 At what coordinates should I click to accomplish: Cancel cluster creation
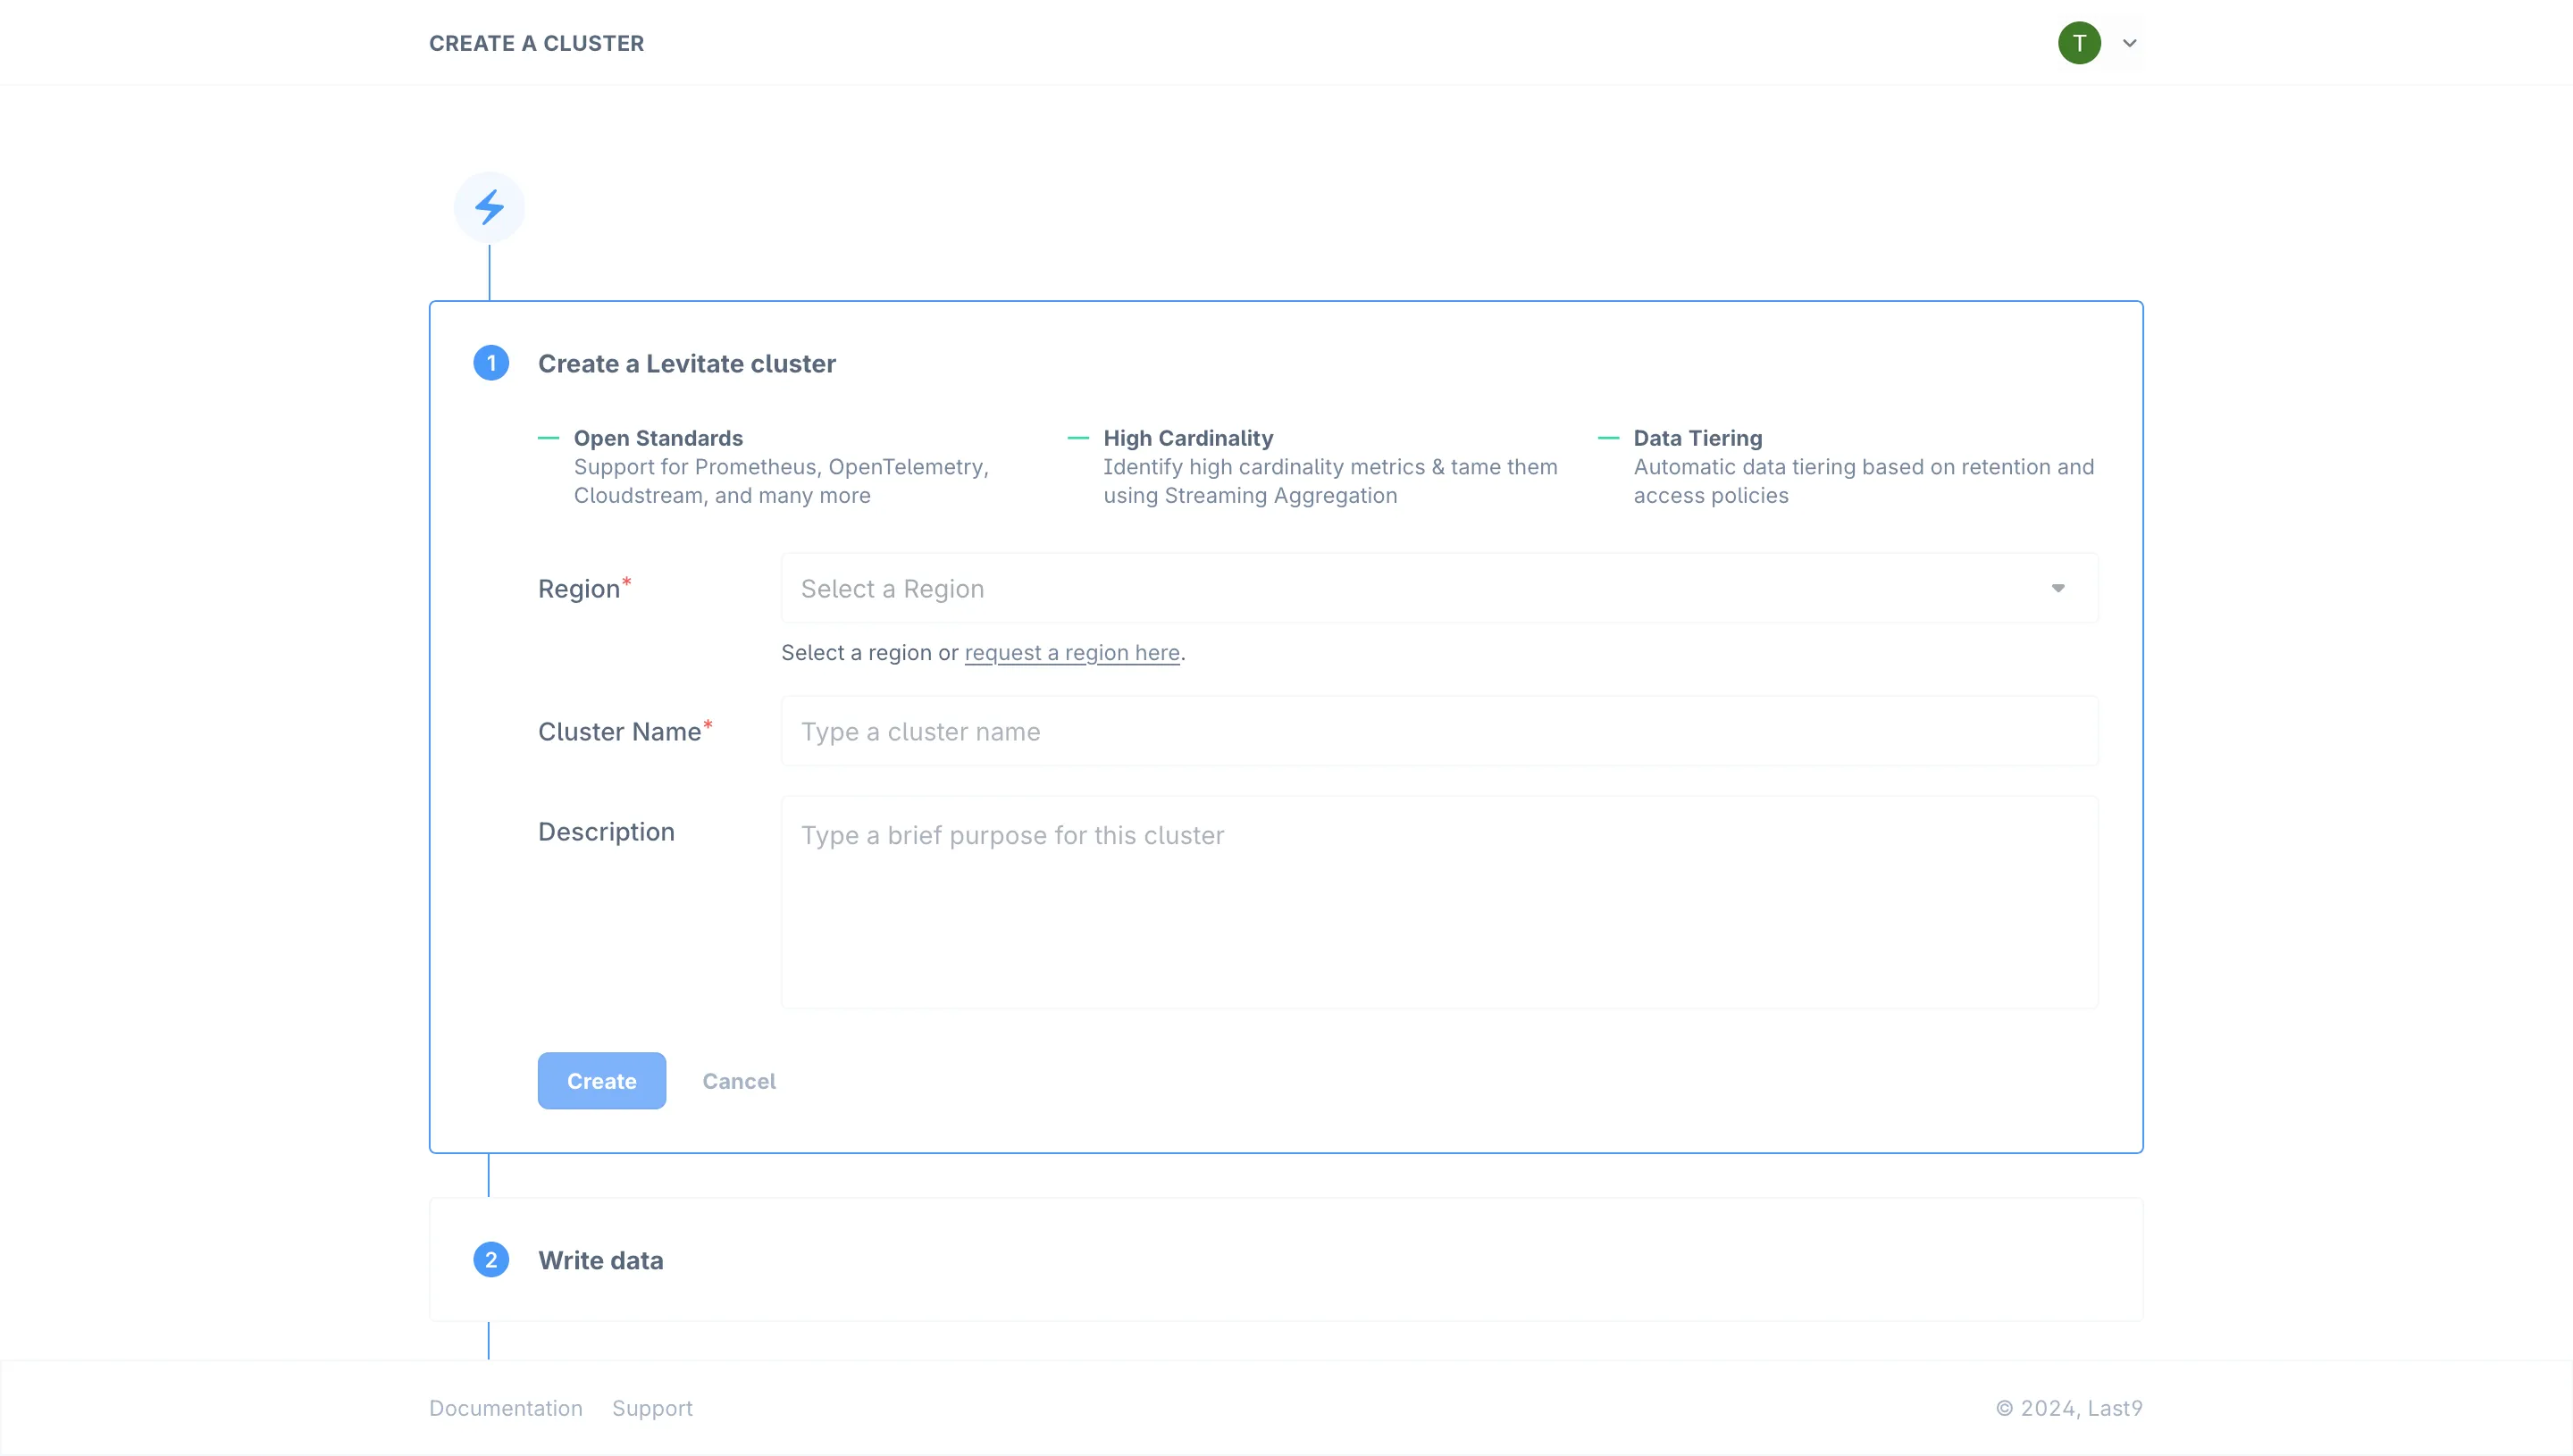(x=738, y=1081)
